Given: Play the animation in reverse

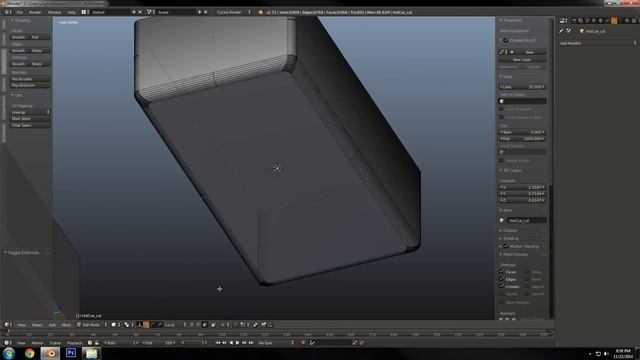Looking at the screenshot, I should point(231,343).
